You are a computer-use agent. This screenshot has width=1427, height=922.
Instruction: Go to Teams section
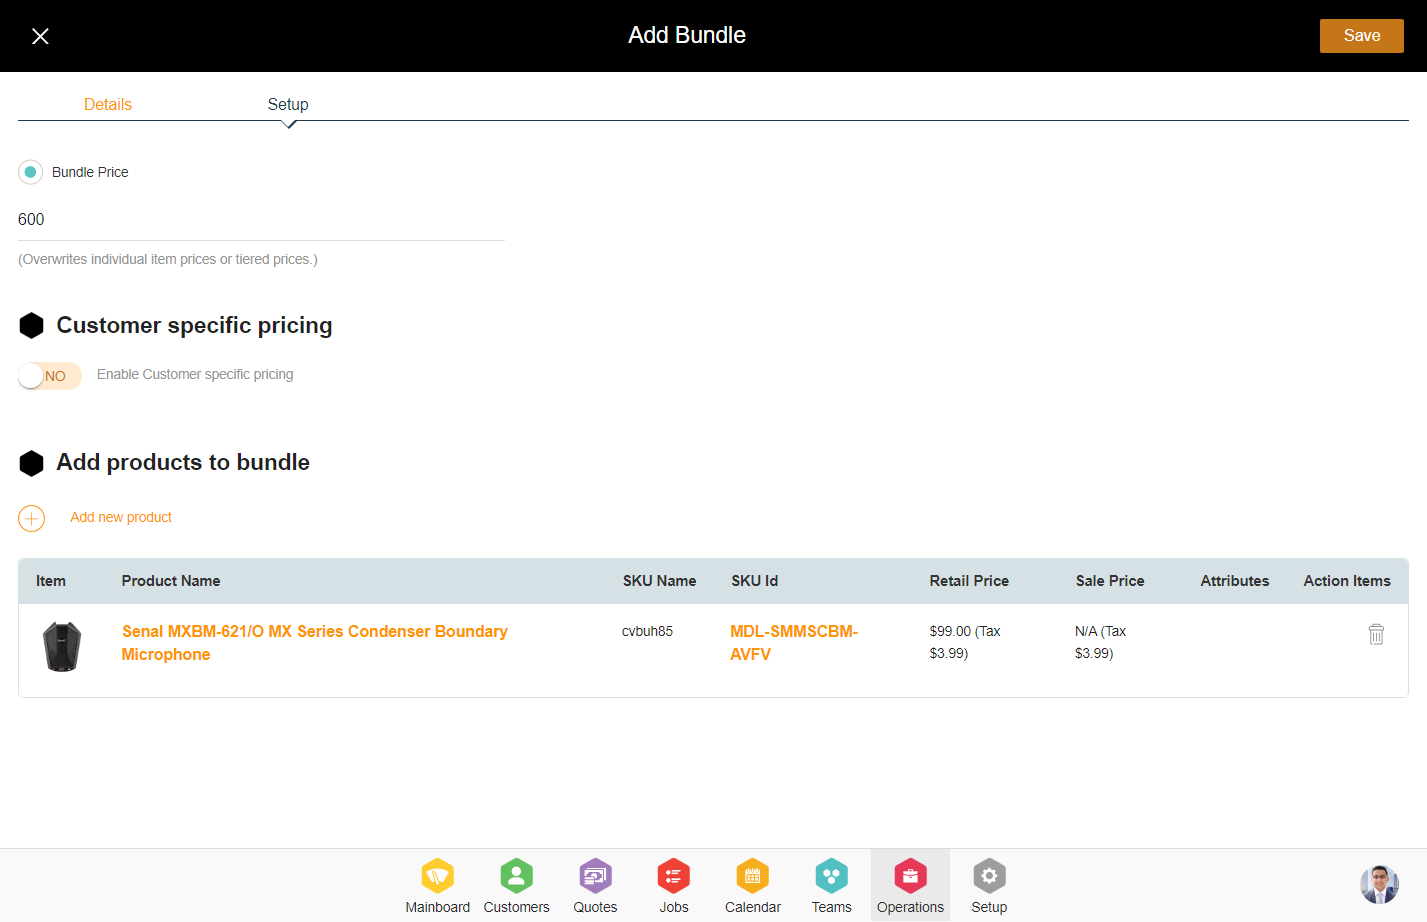coord(831,886)
